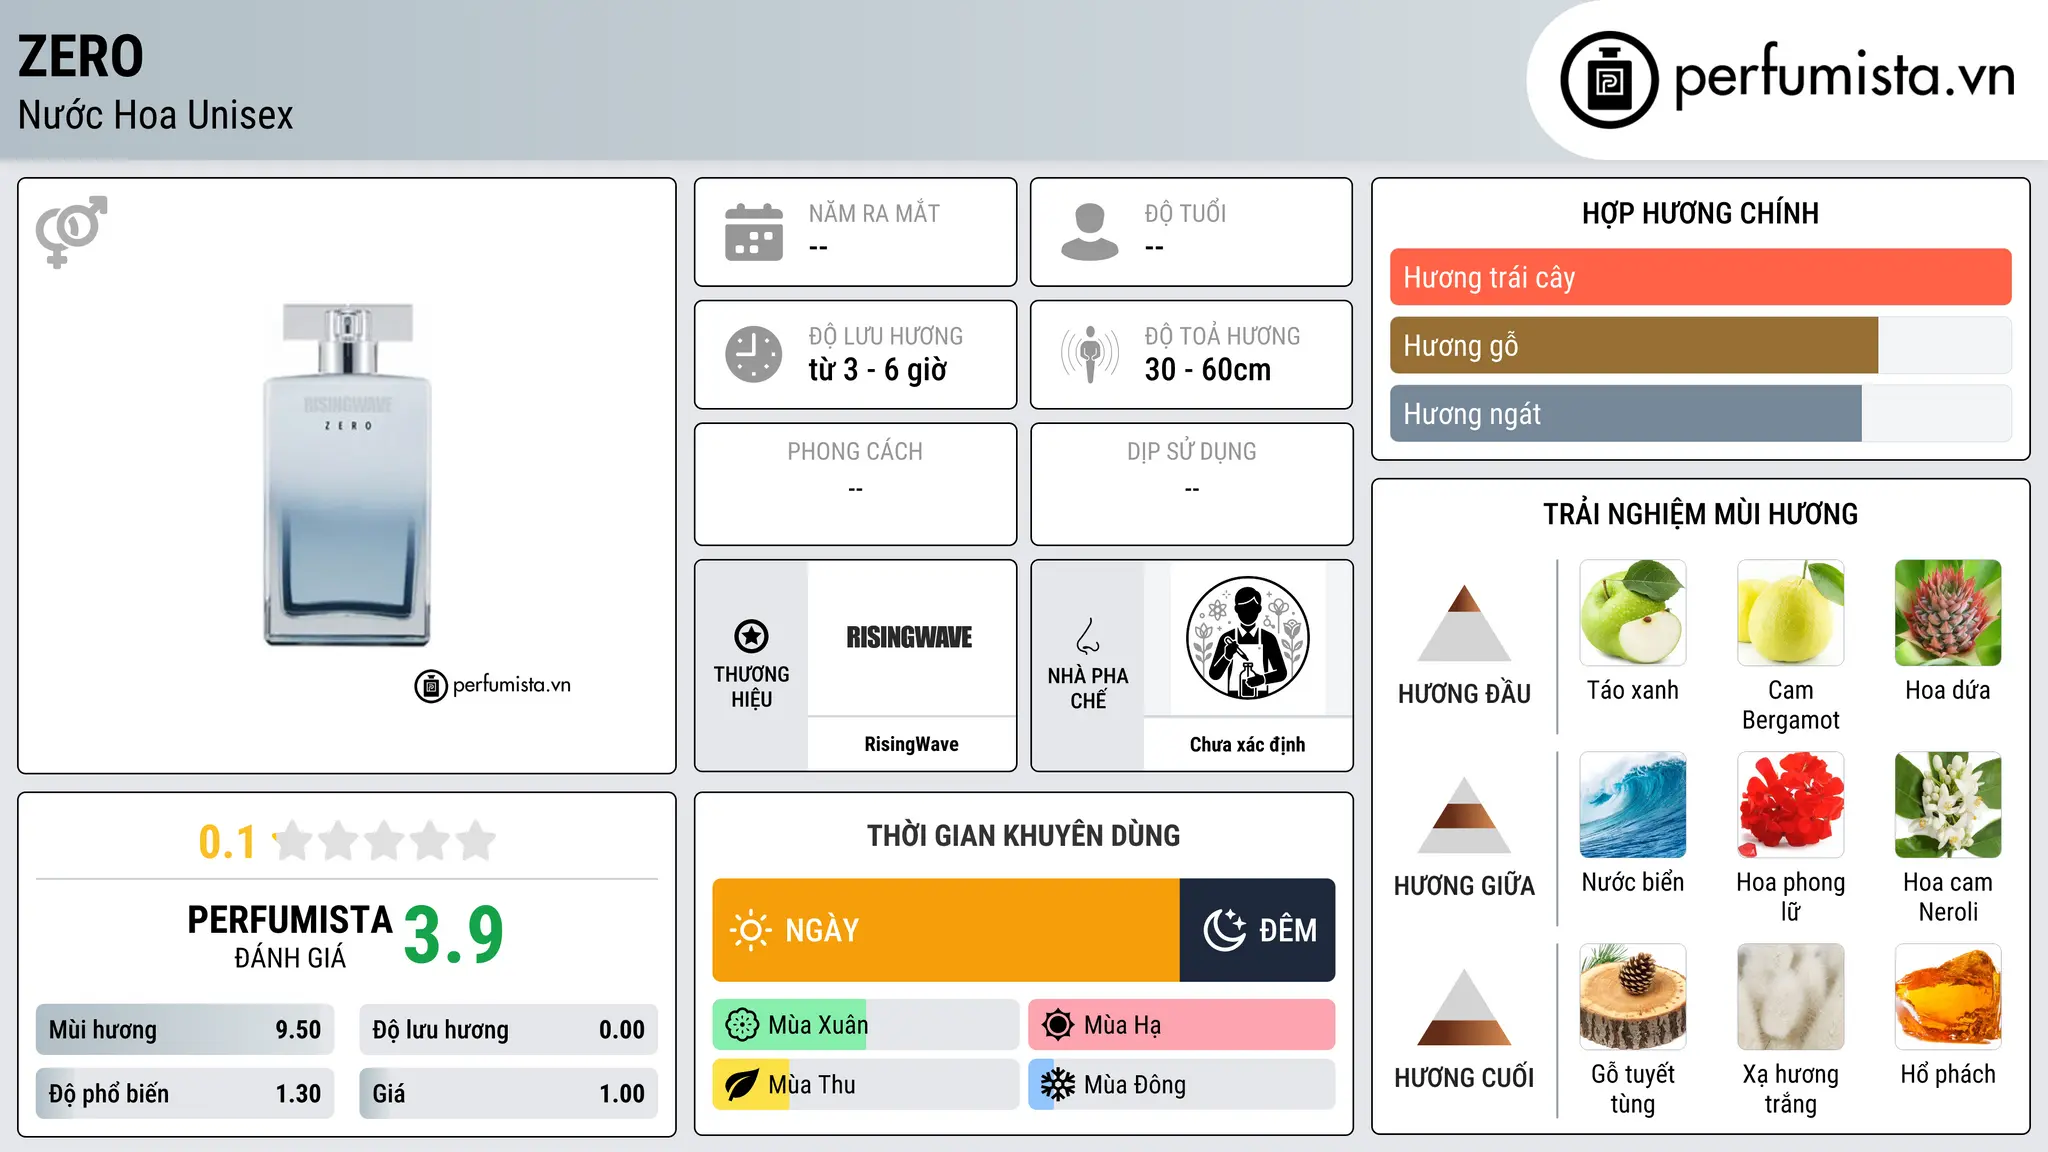
Task: Select the Táo xanh green apple image
Action: click(1633, 612)
